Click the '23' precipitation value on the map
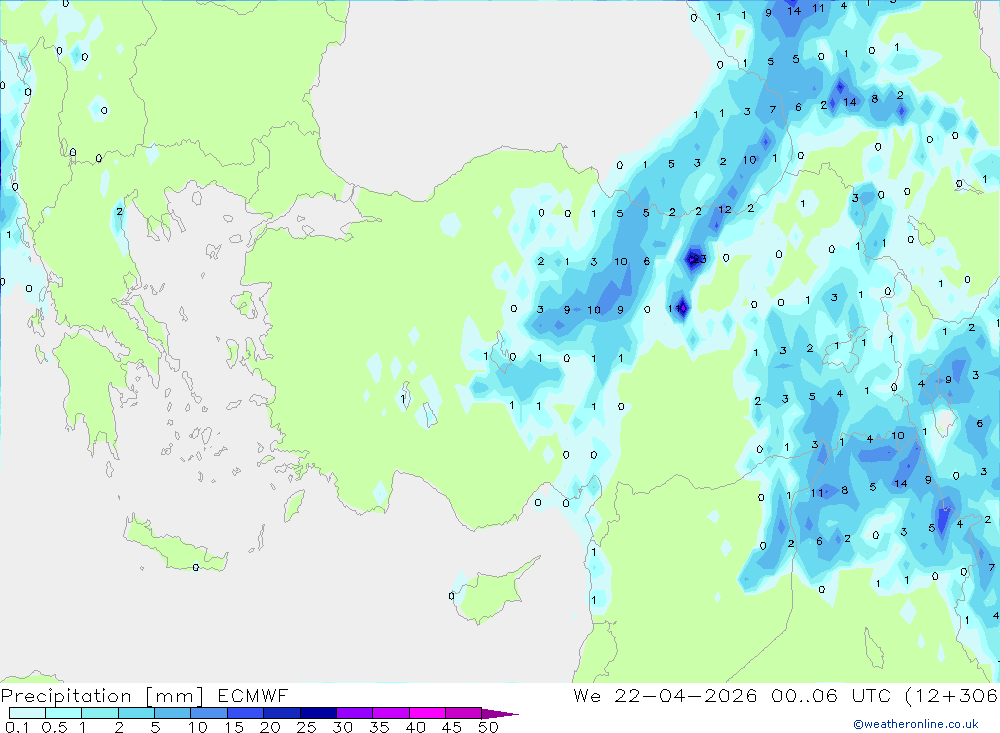Image resolution: width=1000 pixels, height=733 pixels. pyautogui.click(x=699, y=259)
